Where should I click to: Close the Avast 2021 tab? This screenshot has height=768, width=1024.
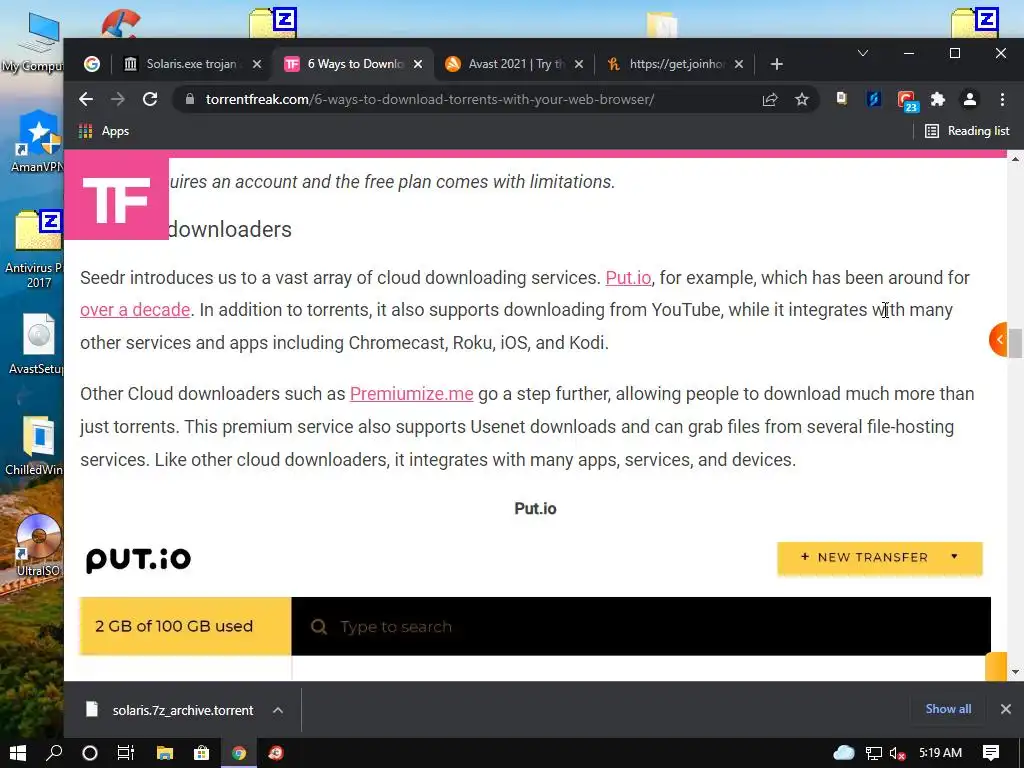579,64
